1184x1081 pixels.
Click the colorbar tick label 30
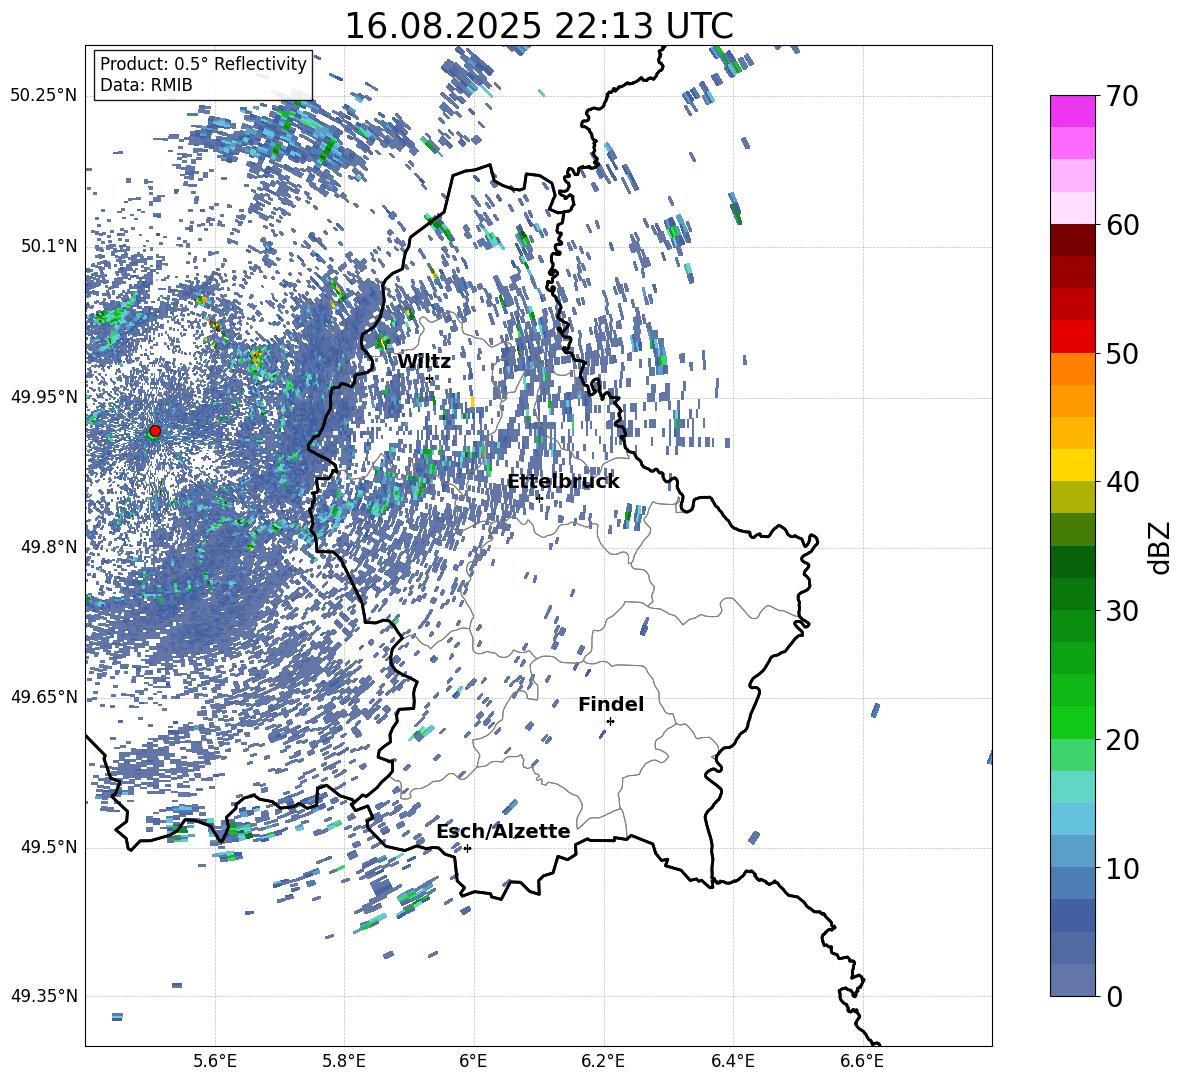point(1122,611)
